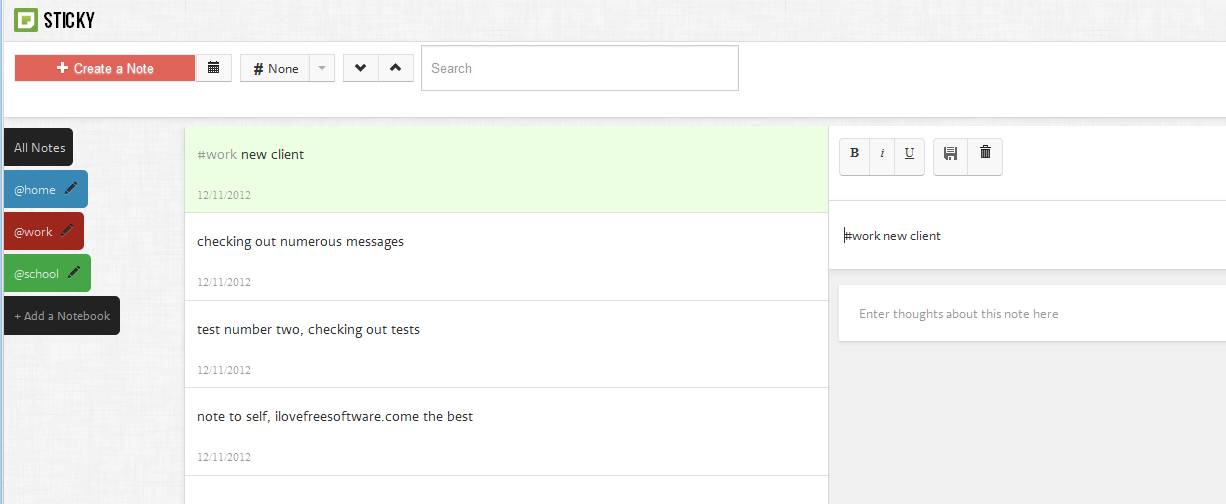Viewport: 1226px width, 504px height.
Task: Delete the note using trash icon
Action: (x=985, y=152)
